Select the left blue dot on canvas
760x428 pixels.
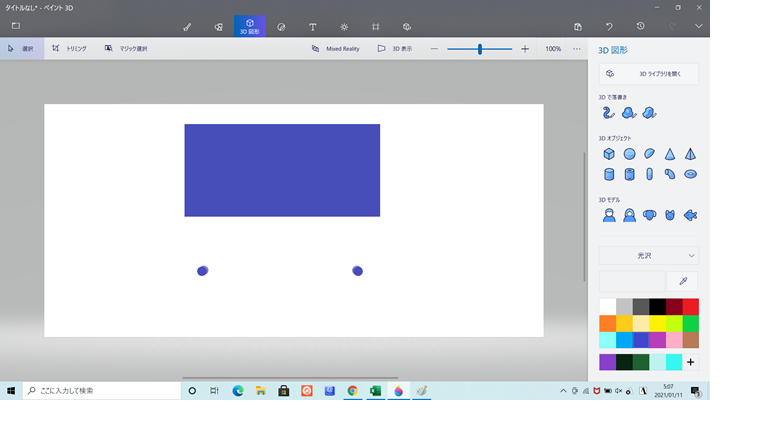203,270
